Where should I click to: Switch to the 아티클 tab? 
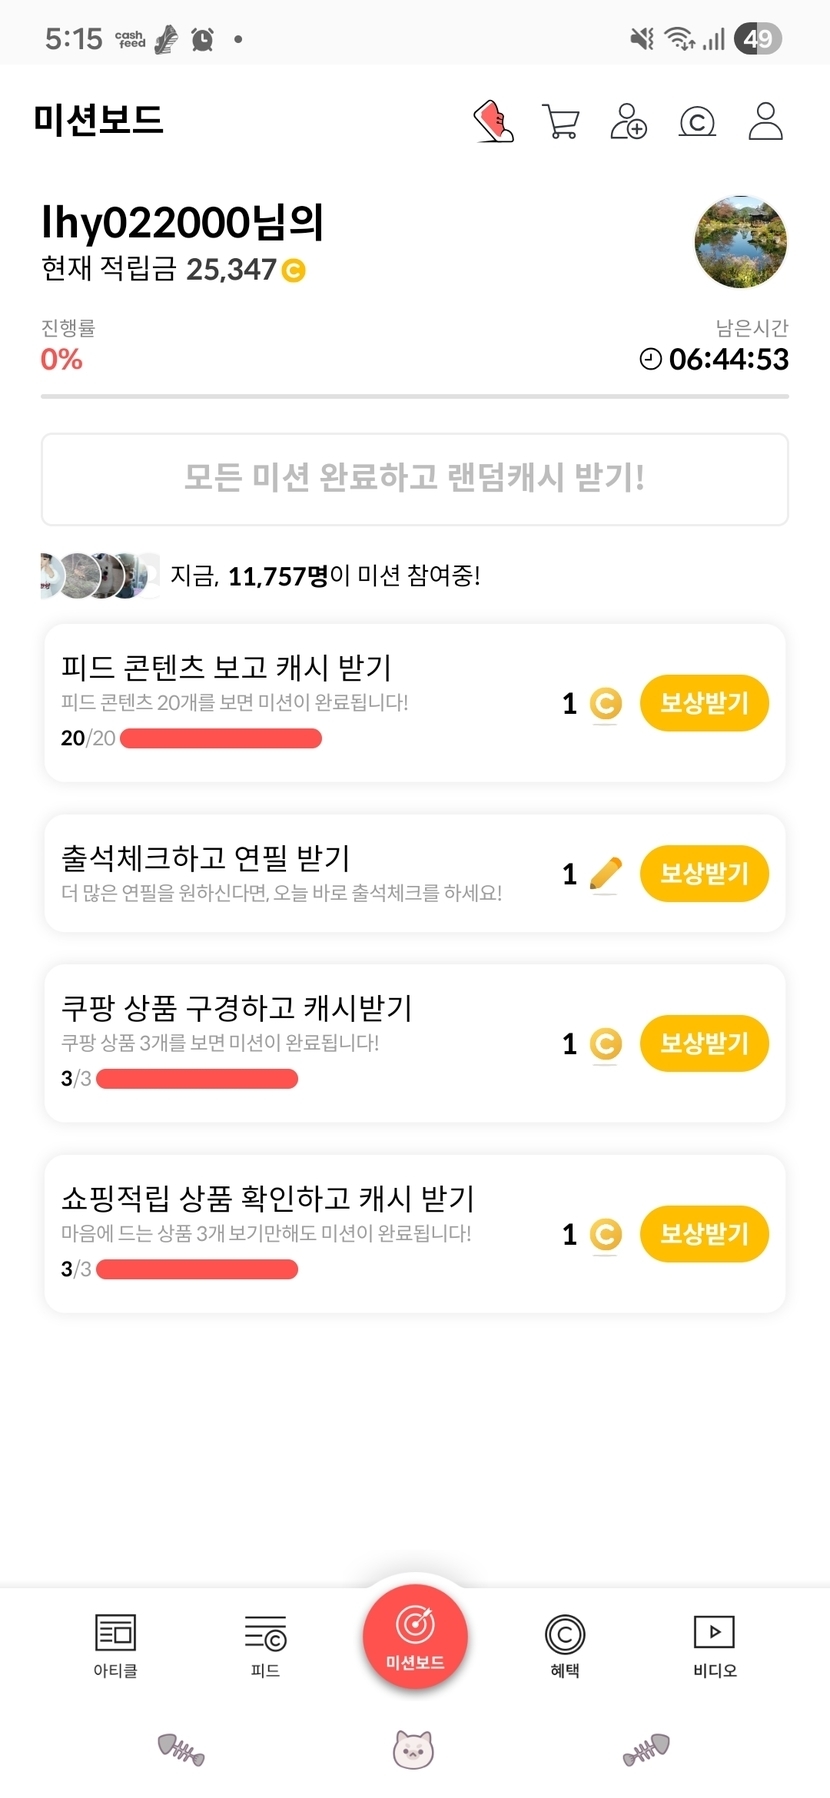click(115, 1645)
